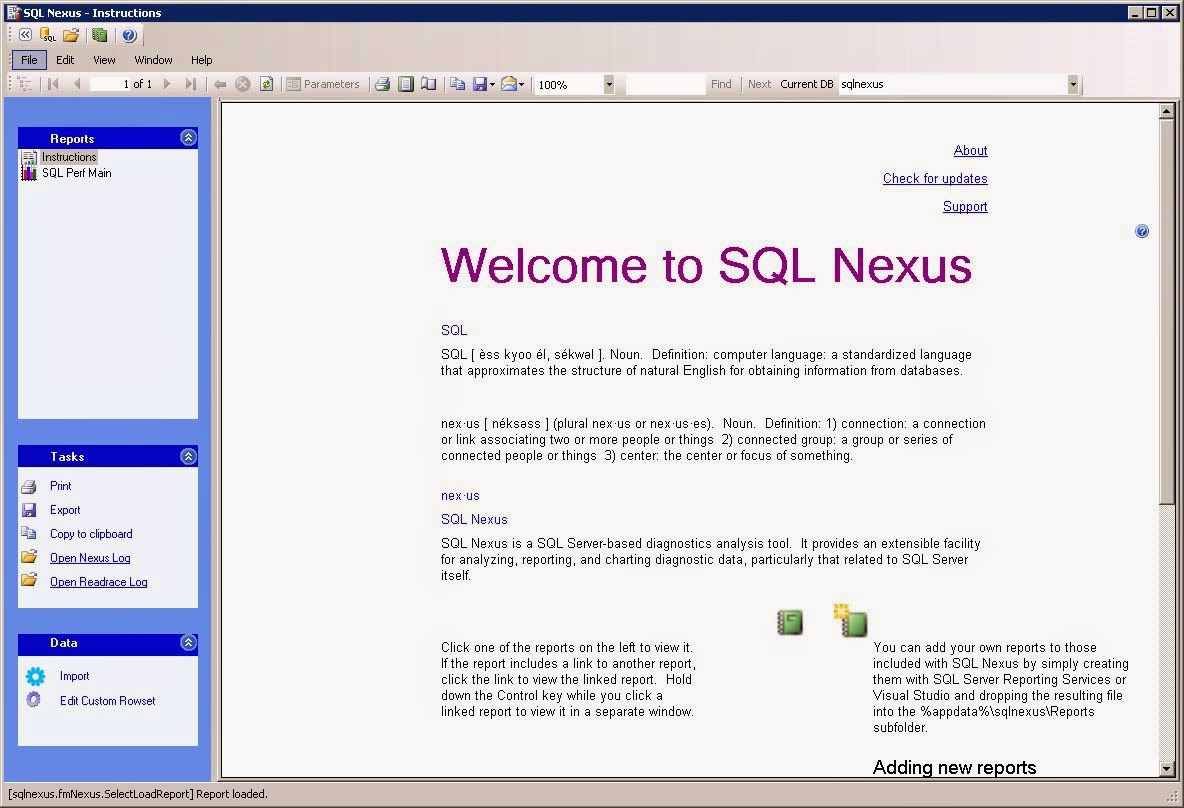The width and height of the screenshot is (1184, 808).
Task: Open Nexus Log link
Action: pyautogui.click(x=90, y=558)
